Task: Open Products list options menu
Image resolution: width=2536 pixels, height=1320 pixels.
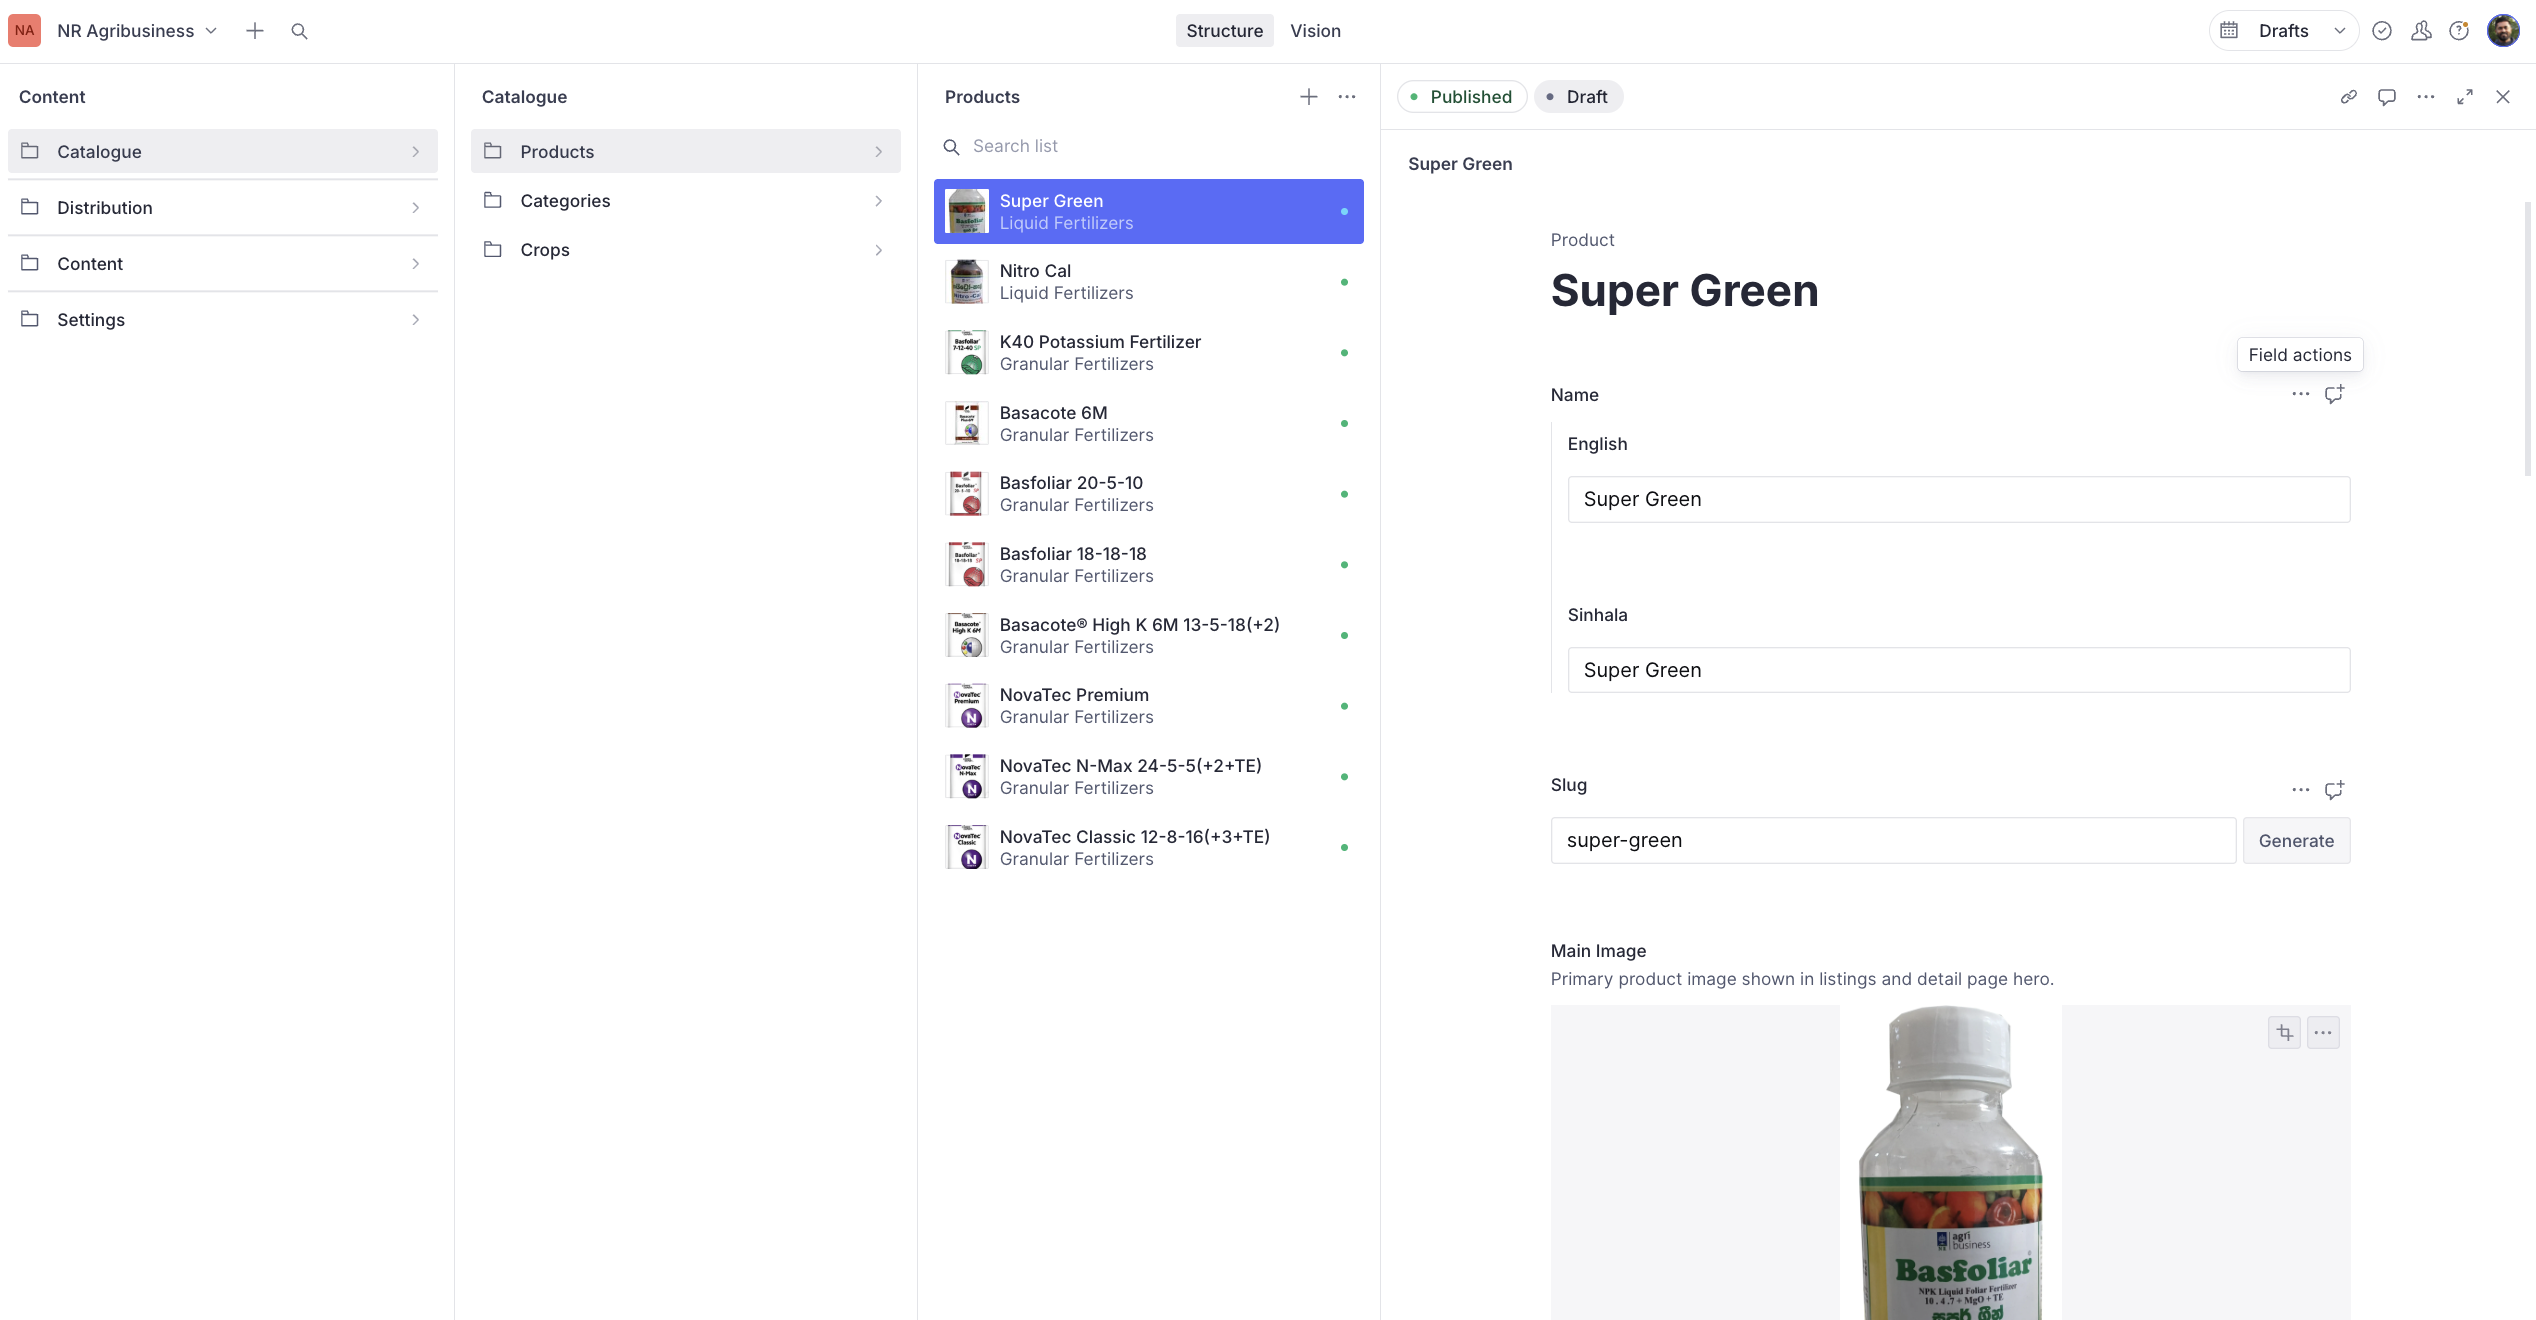Action: click(x=1347, y=97)
